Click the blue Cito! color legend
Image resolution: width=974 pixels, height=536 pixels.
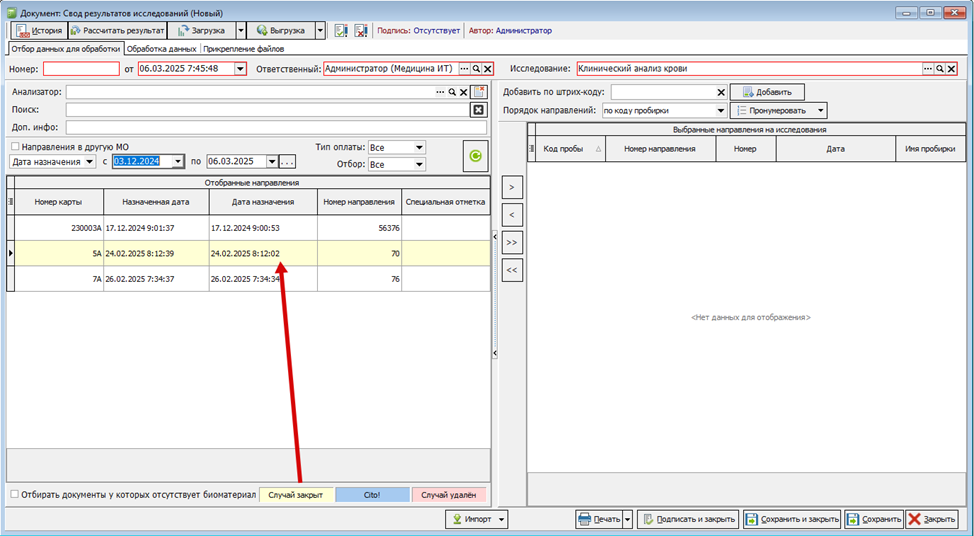click(372, 494)
